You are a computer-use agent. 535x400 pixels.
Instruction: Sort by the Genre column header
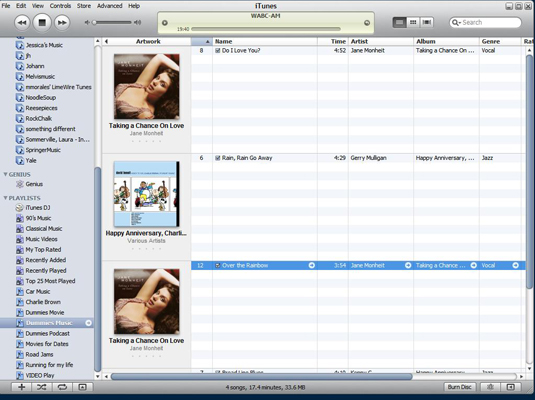(500, 41)
